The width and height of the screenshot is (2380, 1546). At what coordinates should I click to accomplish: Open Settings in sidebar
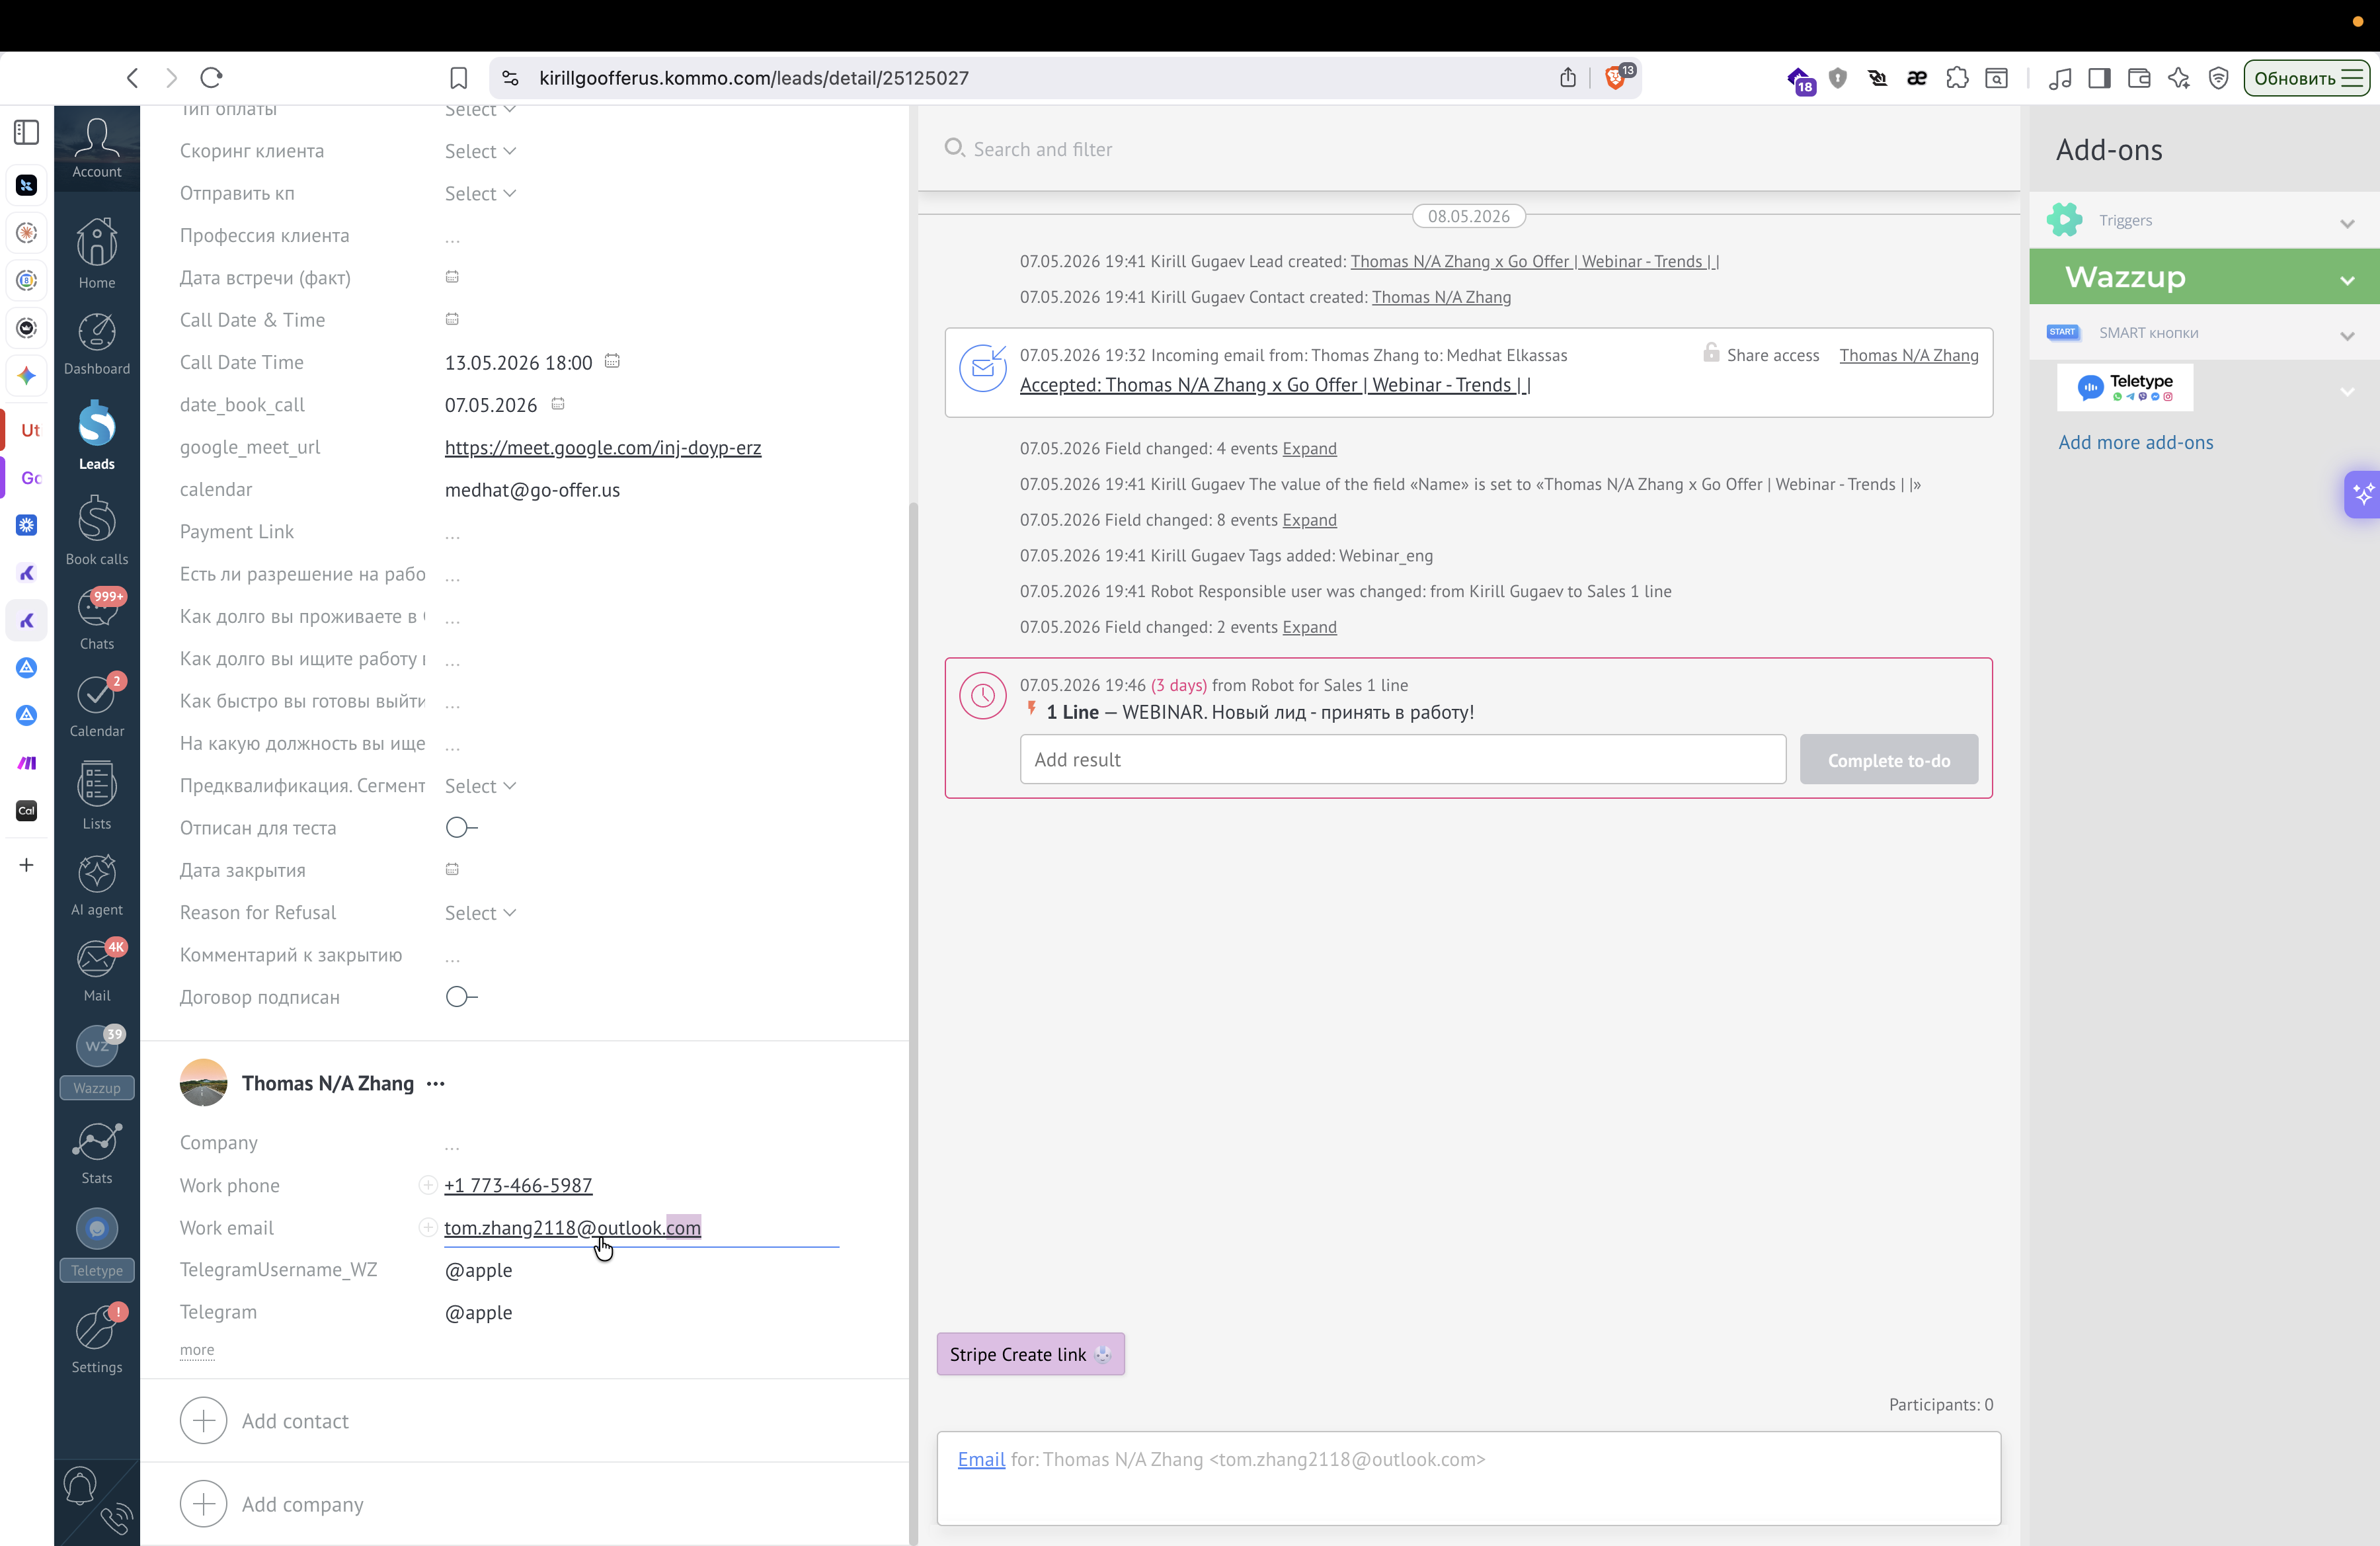click(x=97, y=1340)
